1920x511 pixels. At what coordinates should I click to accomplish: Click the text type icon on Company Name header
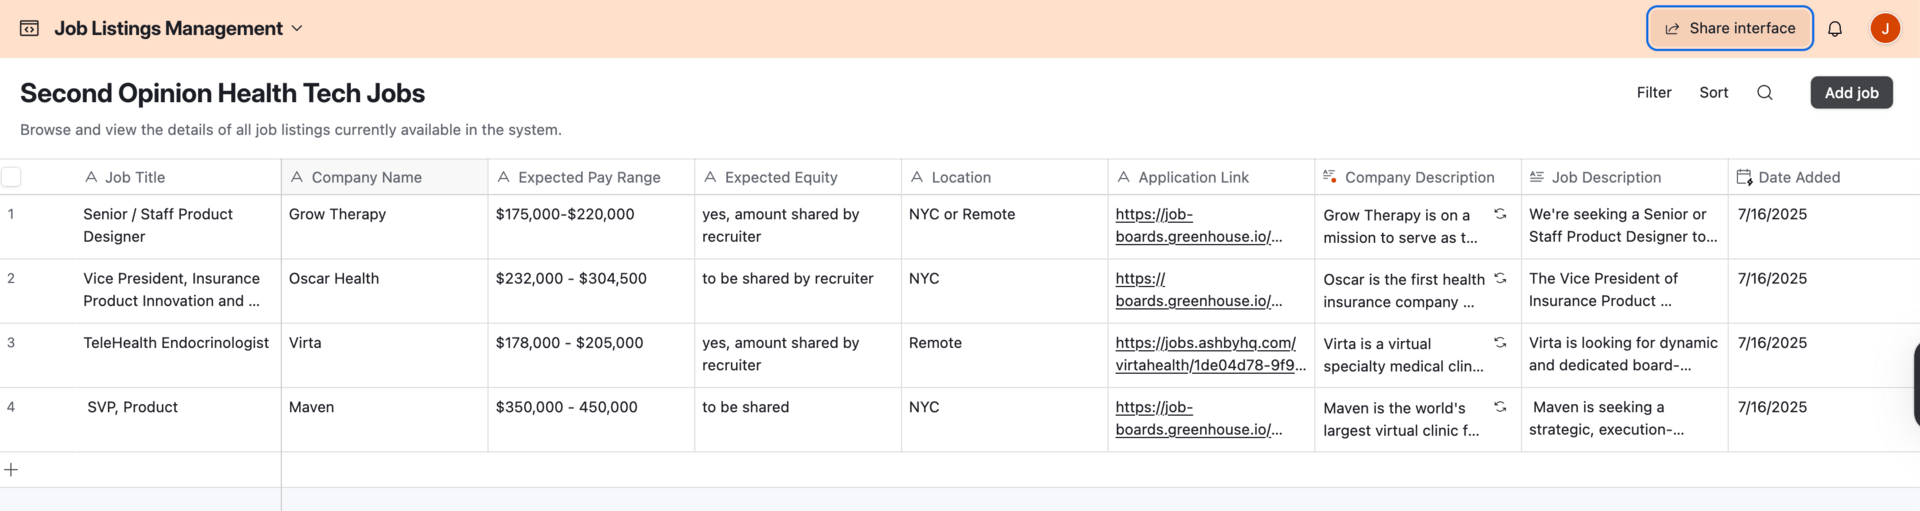pos(297,177)
